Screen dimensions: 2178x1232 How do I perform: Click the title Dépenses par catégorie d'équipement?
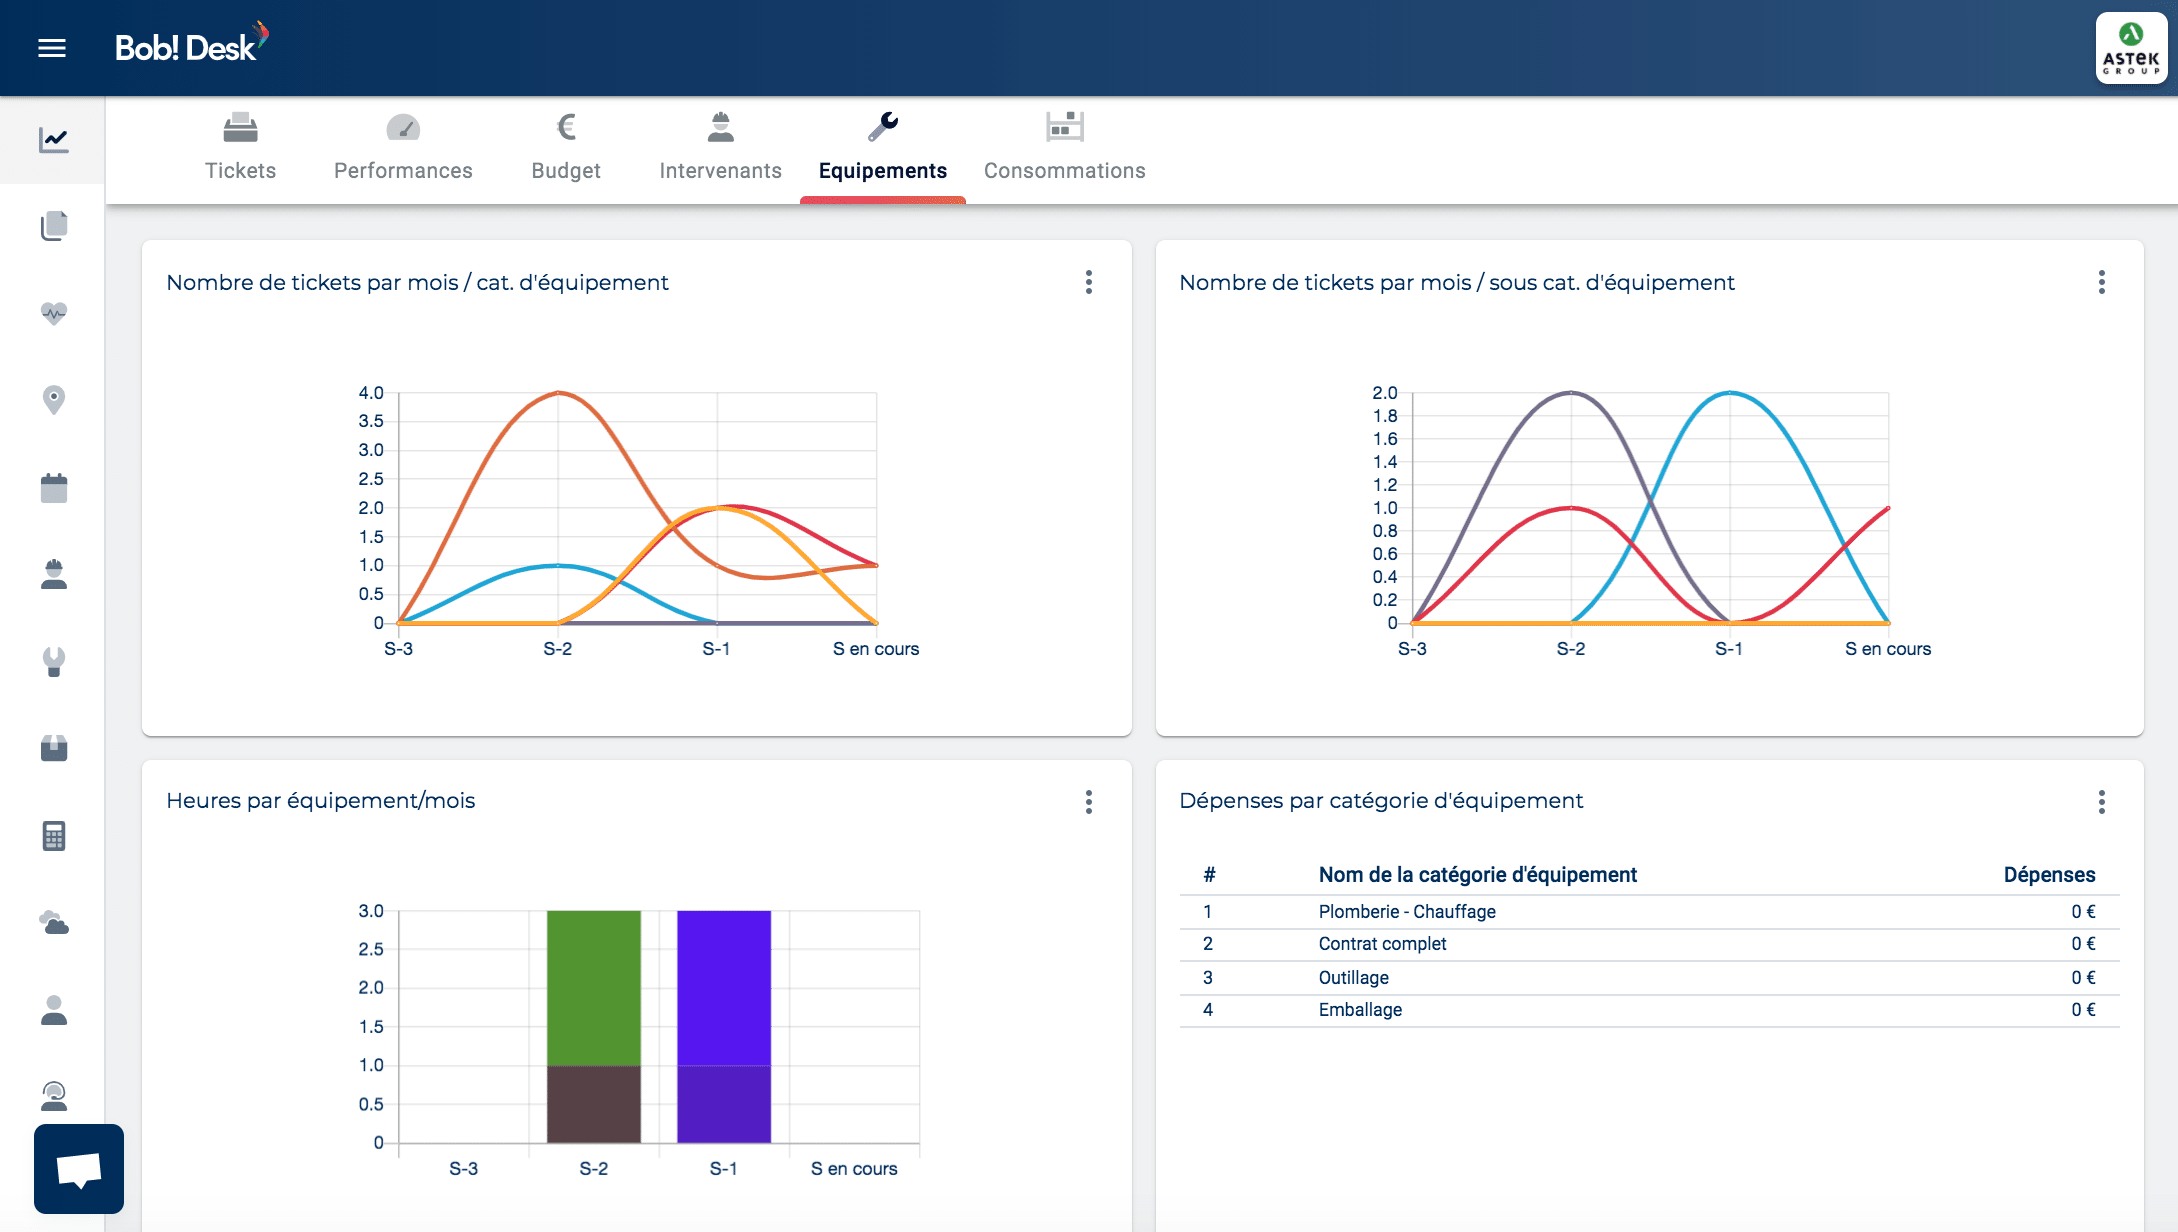click(1381, 801)
